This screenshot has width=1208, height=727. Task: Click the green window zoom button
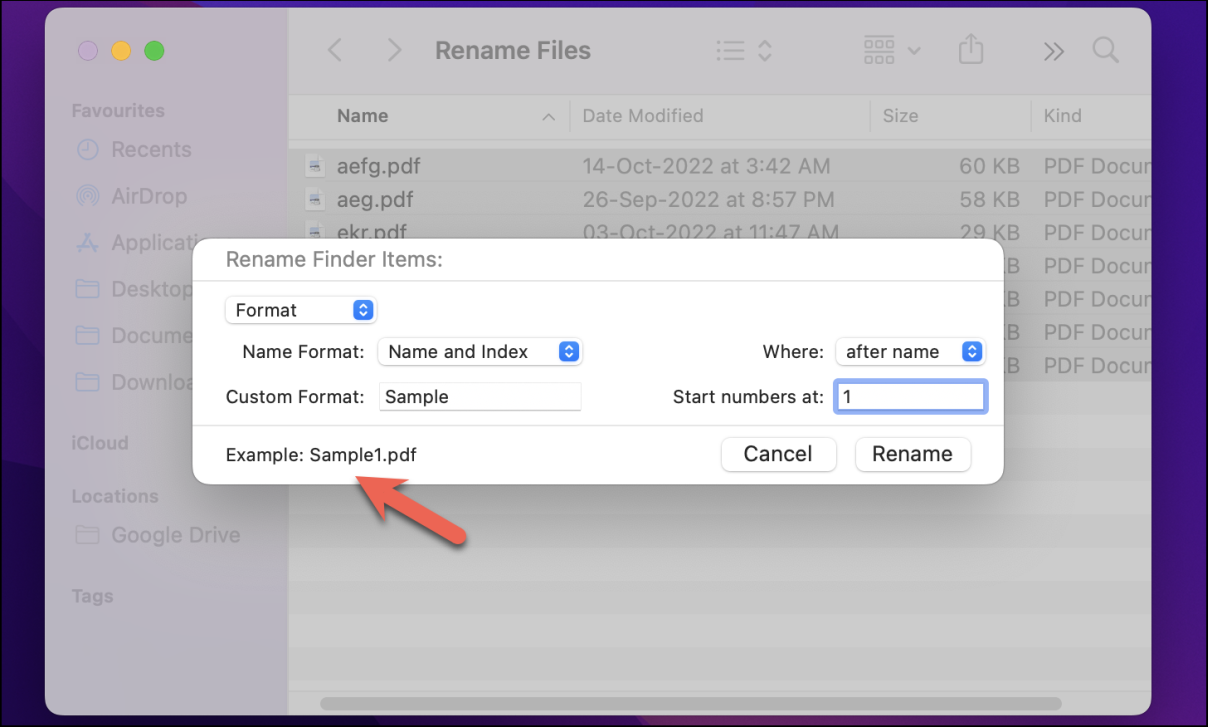(154, 51)
